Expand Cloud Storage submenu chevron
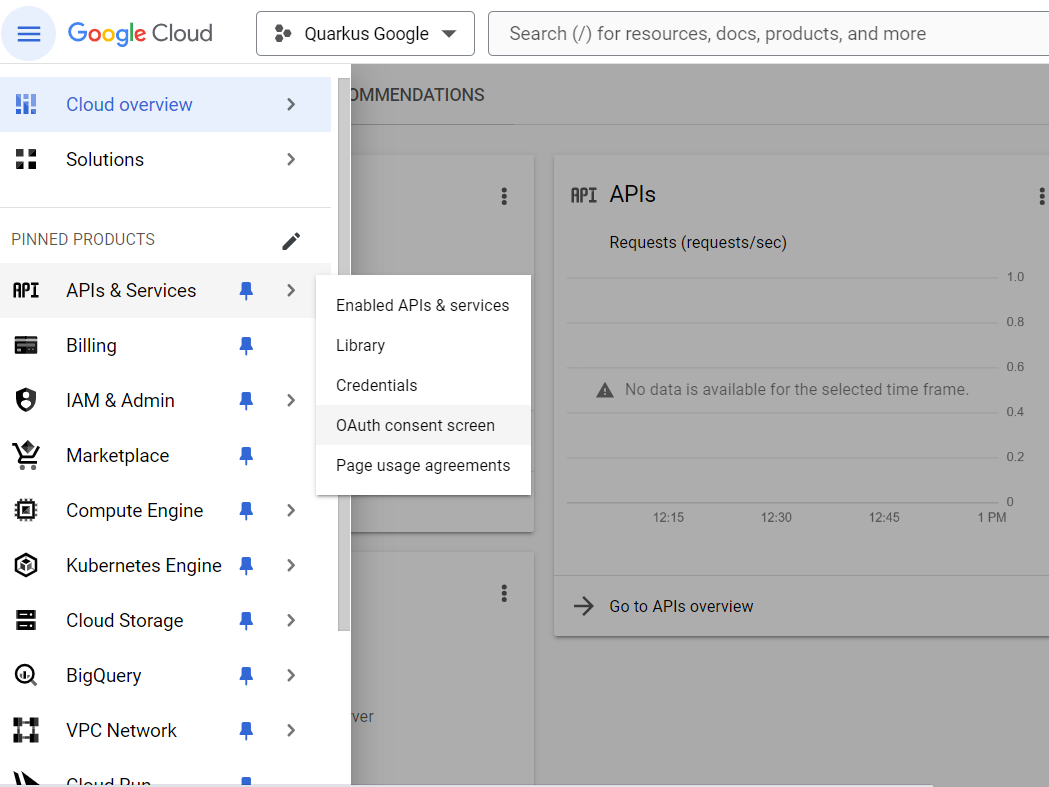Viewport: 1049px width, 787px height. point(291,620)
